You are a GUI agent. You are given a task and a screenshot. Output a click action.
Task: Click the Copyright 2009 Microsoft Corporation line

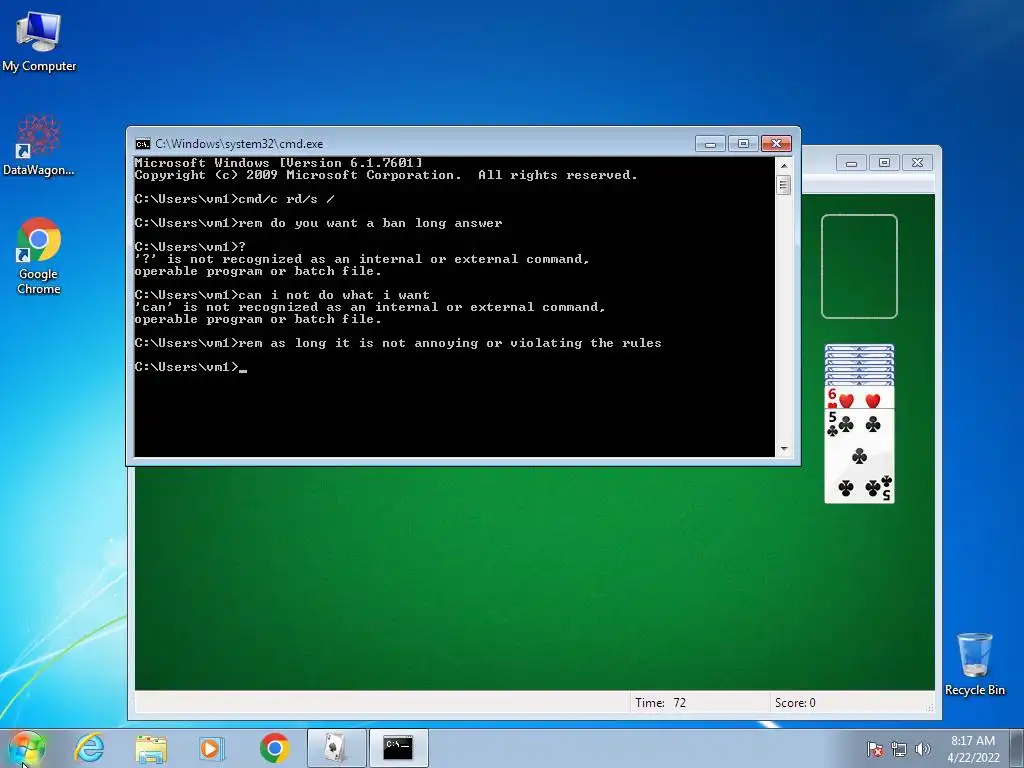click(386, 175)
